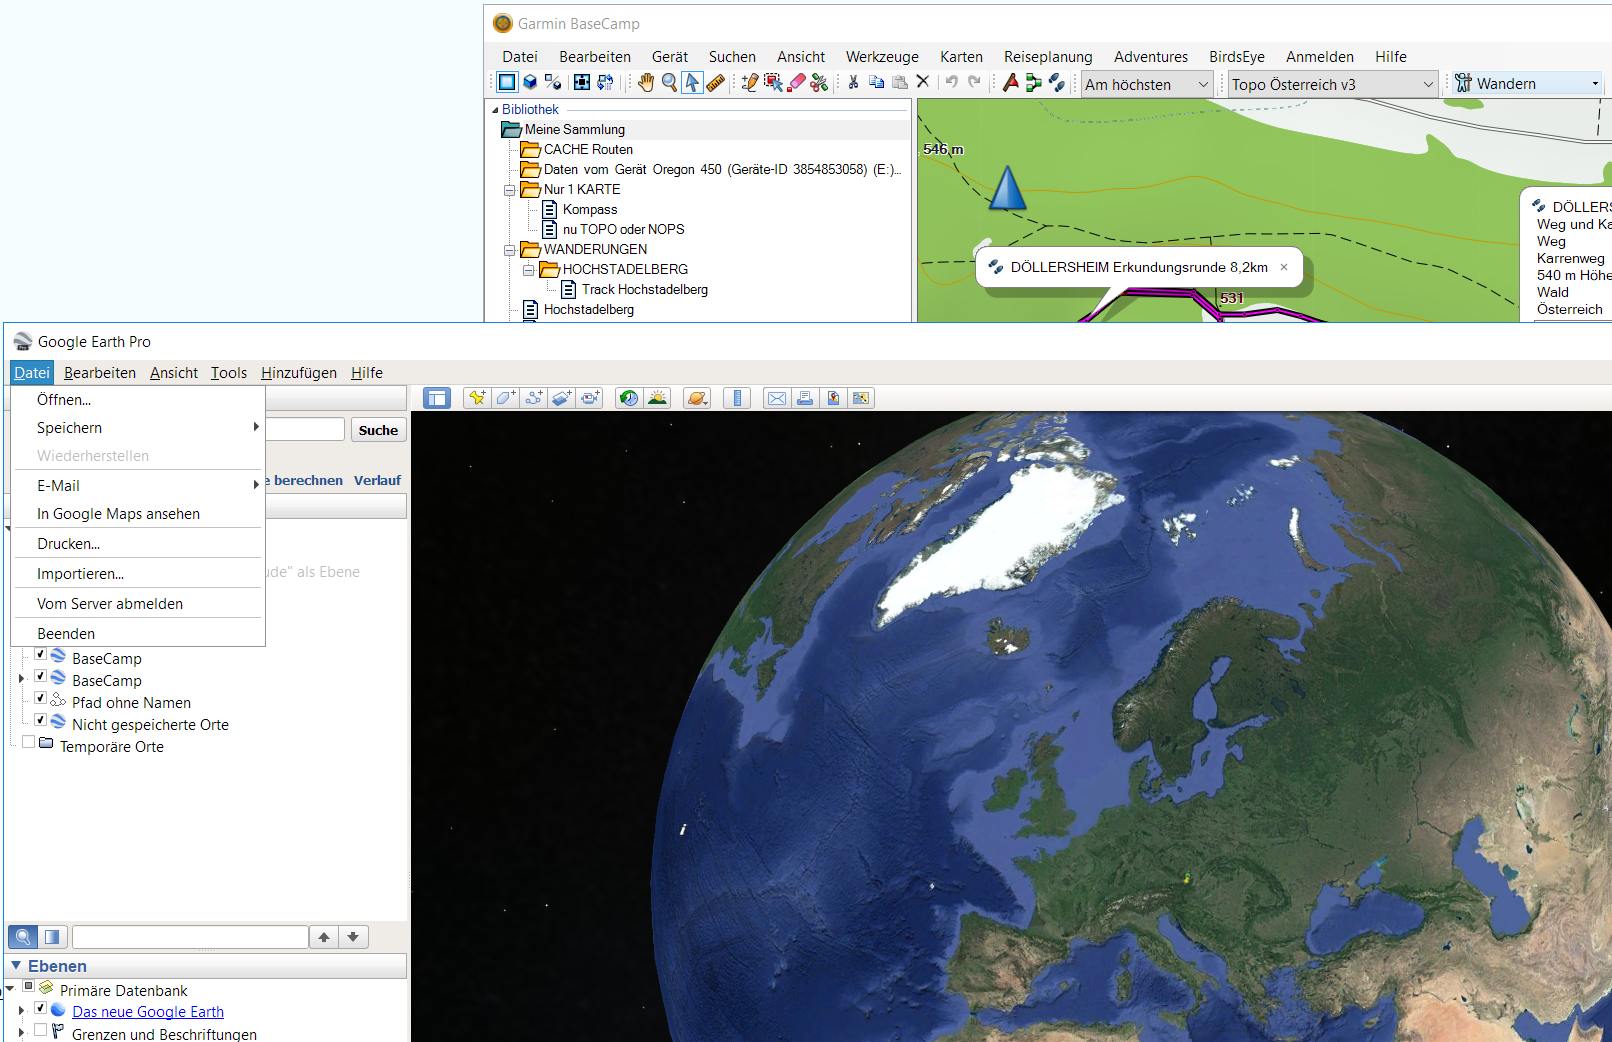1612x1042 pixels.
Task: Open the Reiseplanung menu in BaseCamp
Action: [x=1047, y=57]
